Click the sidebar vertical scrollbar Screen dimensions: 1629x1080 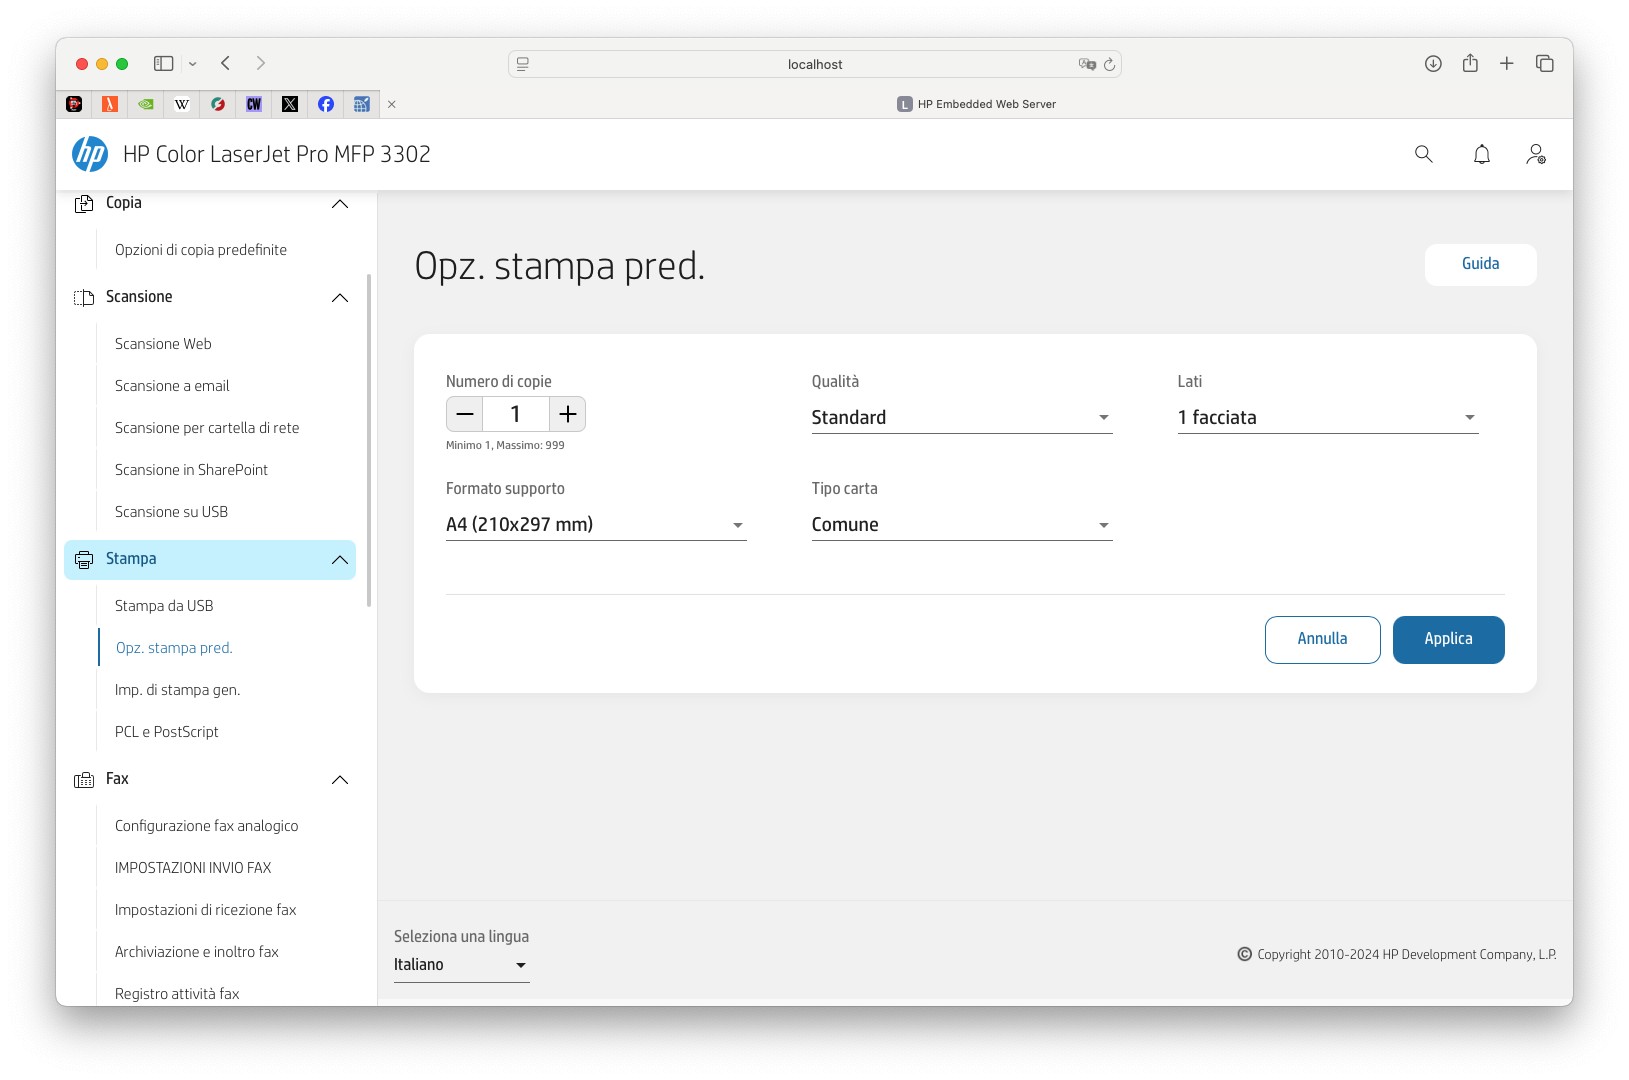[369, 440]
